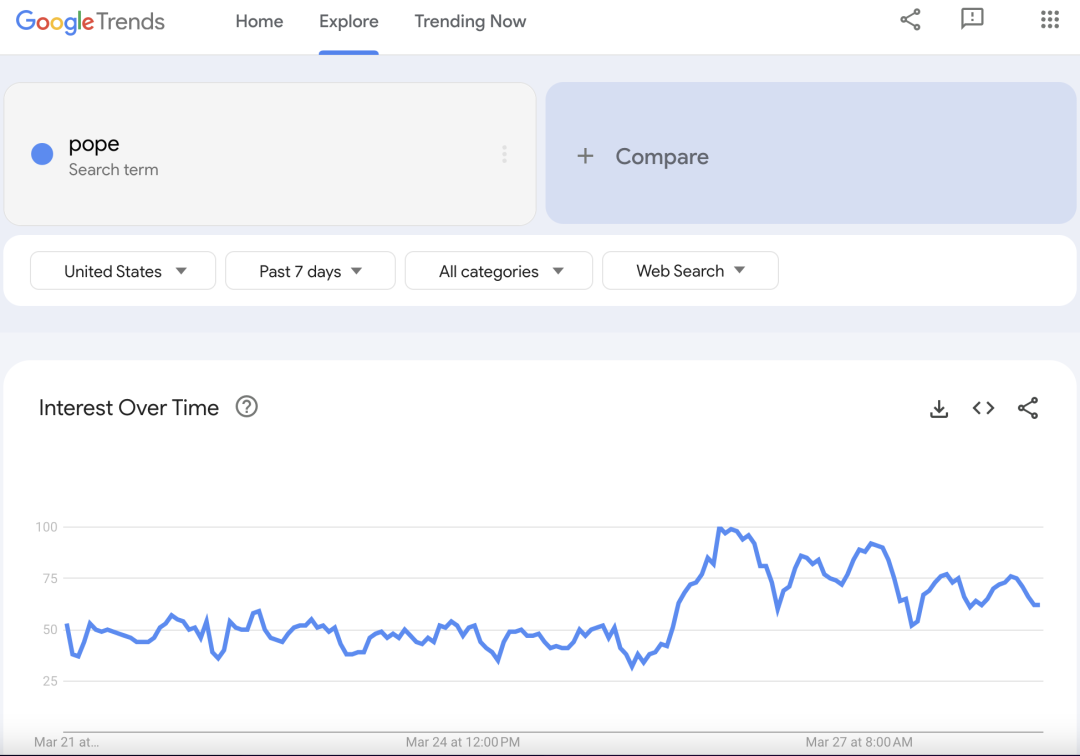This screenshot has height=756, width=1080.
Task: Open the pope search term options menu
Action: 504,154
